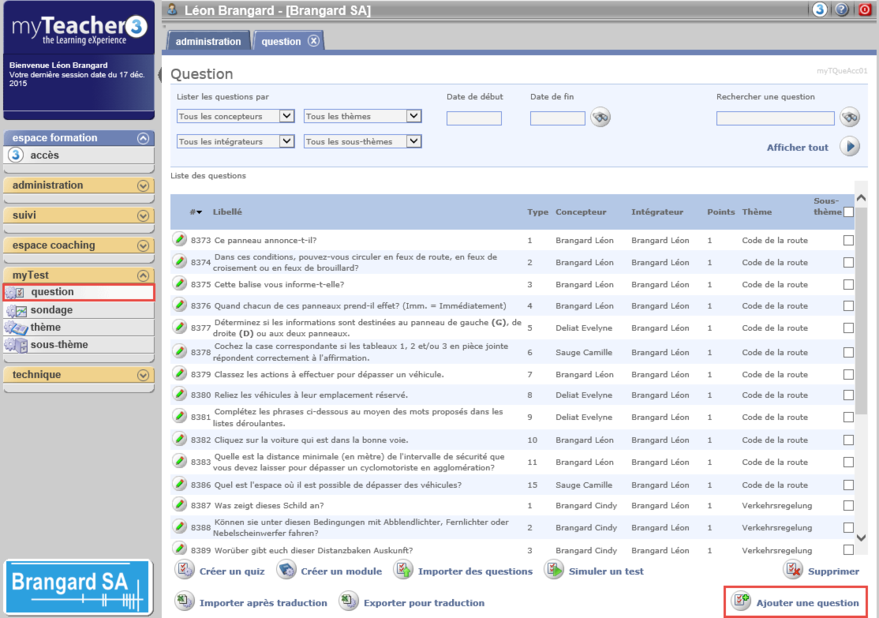879x618 pixels.
Task: Open sondage in the myTest menu
Action: 51,310
